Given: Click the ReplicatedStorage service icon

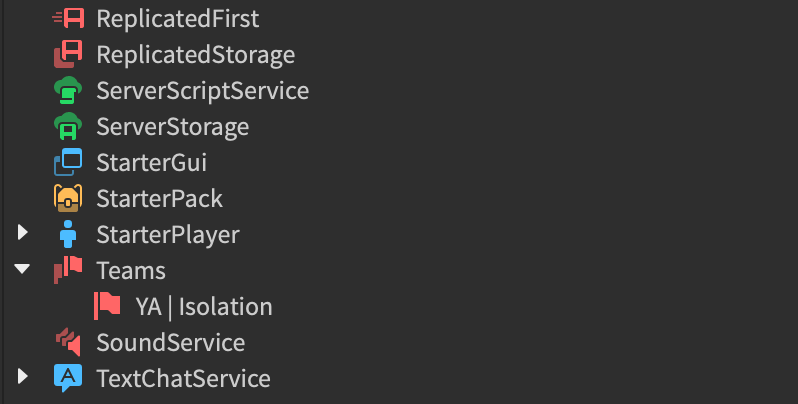Looking at the screenshot, I should click(x=68, y=55).
